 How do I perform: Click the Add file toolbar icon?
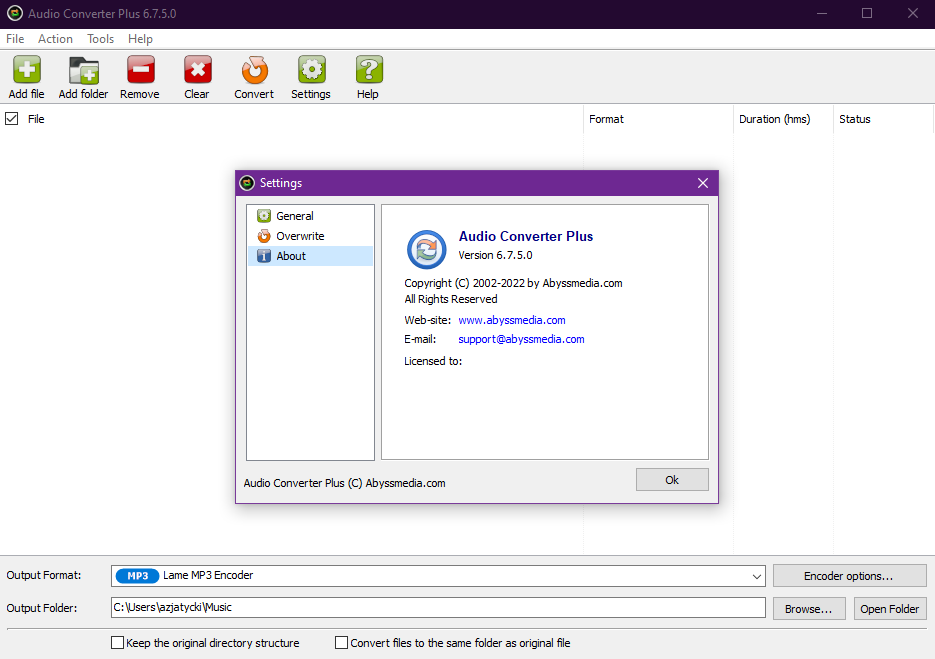(27, 70)
